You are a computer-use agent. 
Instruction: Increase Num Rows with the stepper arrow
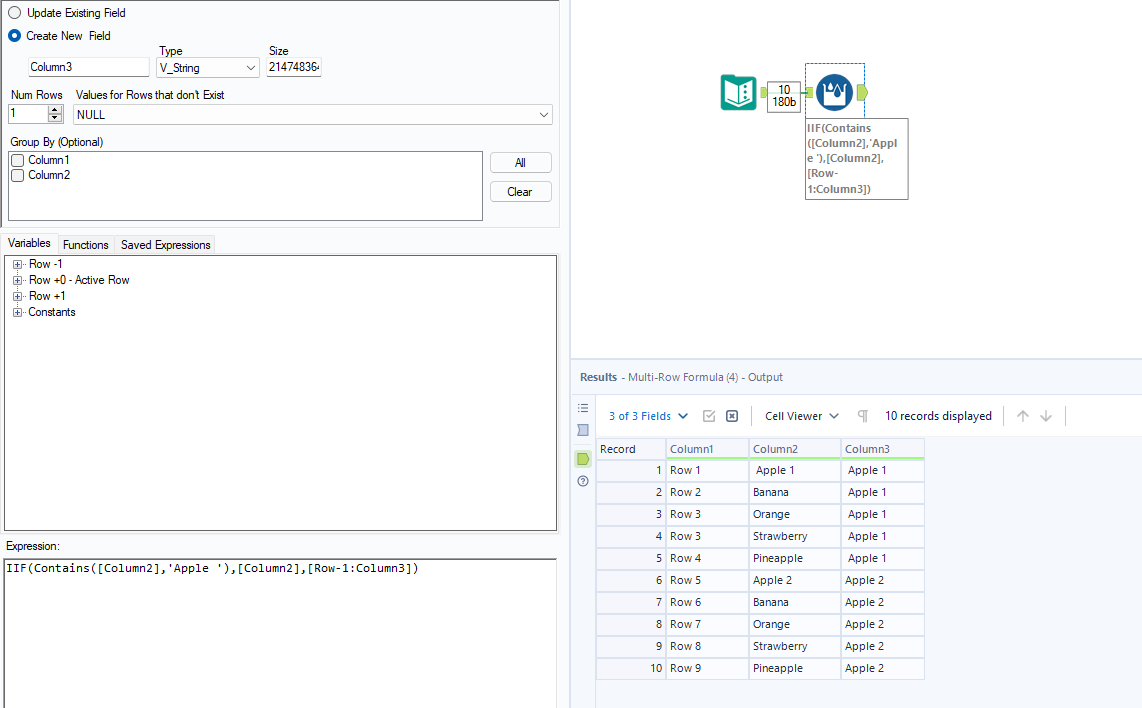(x=53, y=108)
